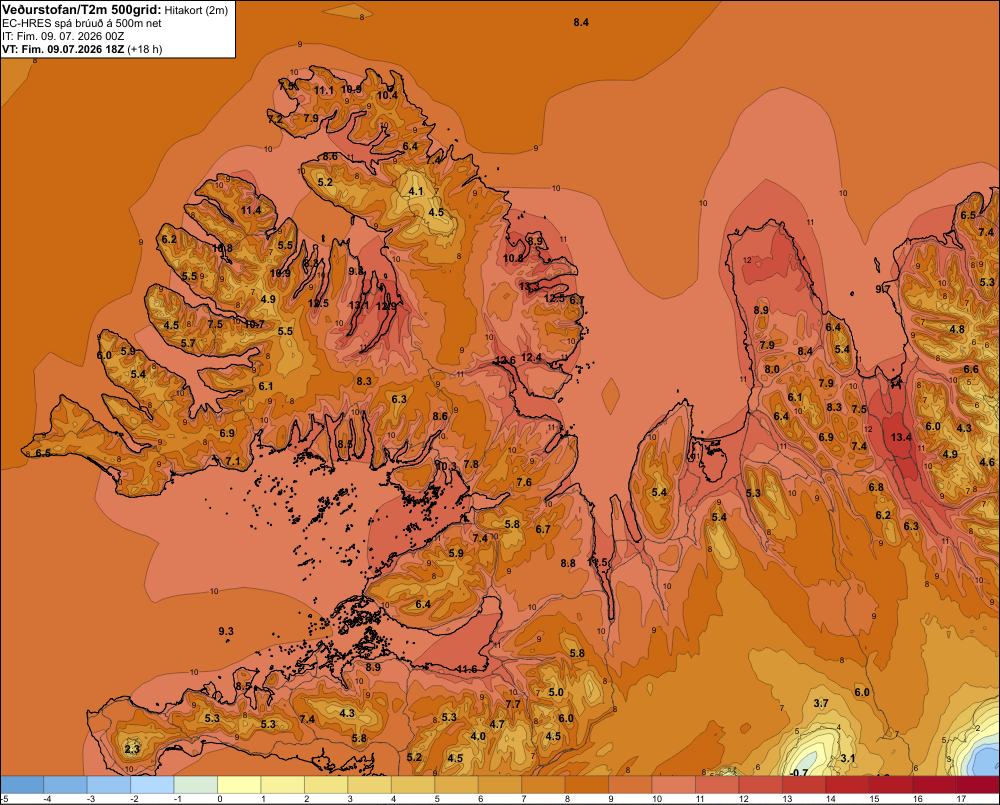Click the legend swatch between -5 and -4

click(x=22, y=785)
